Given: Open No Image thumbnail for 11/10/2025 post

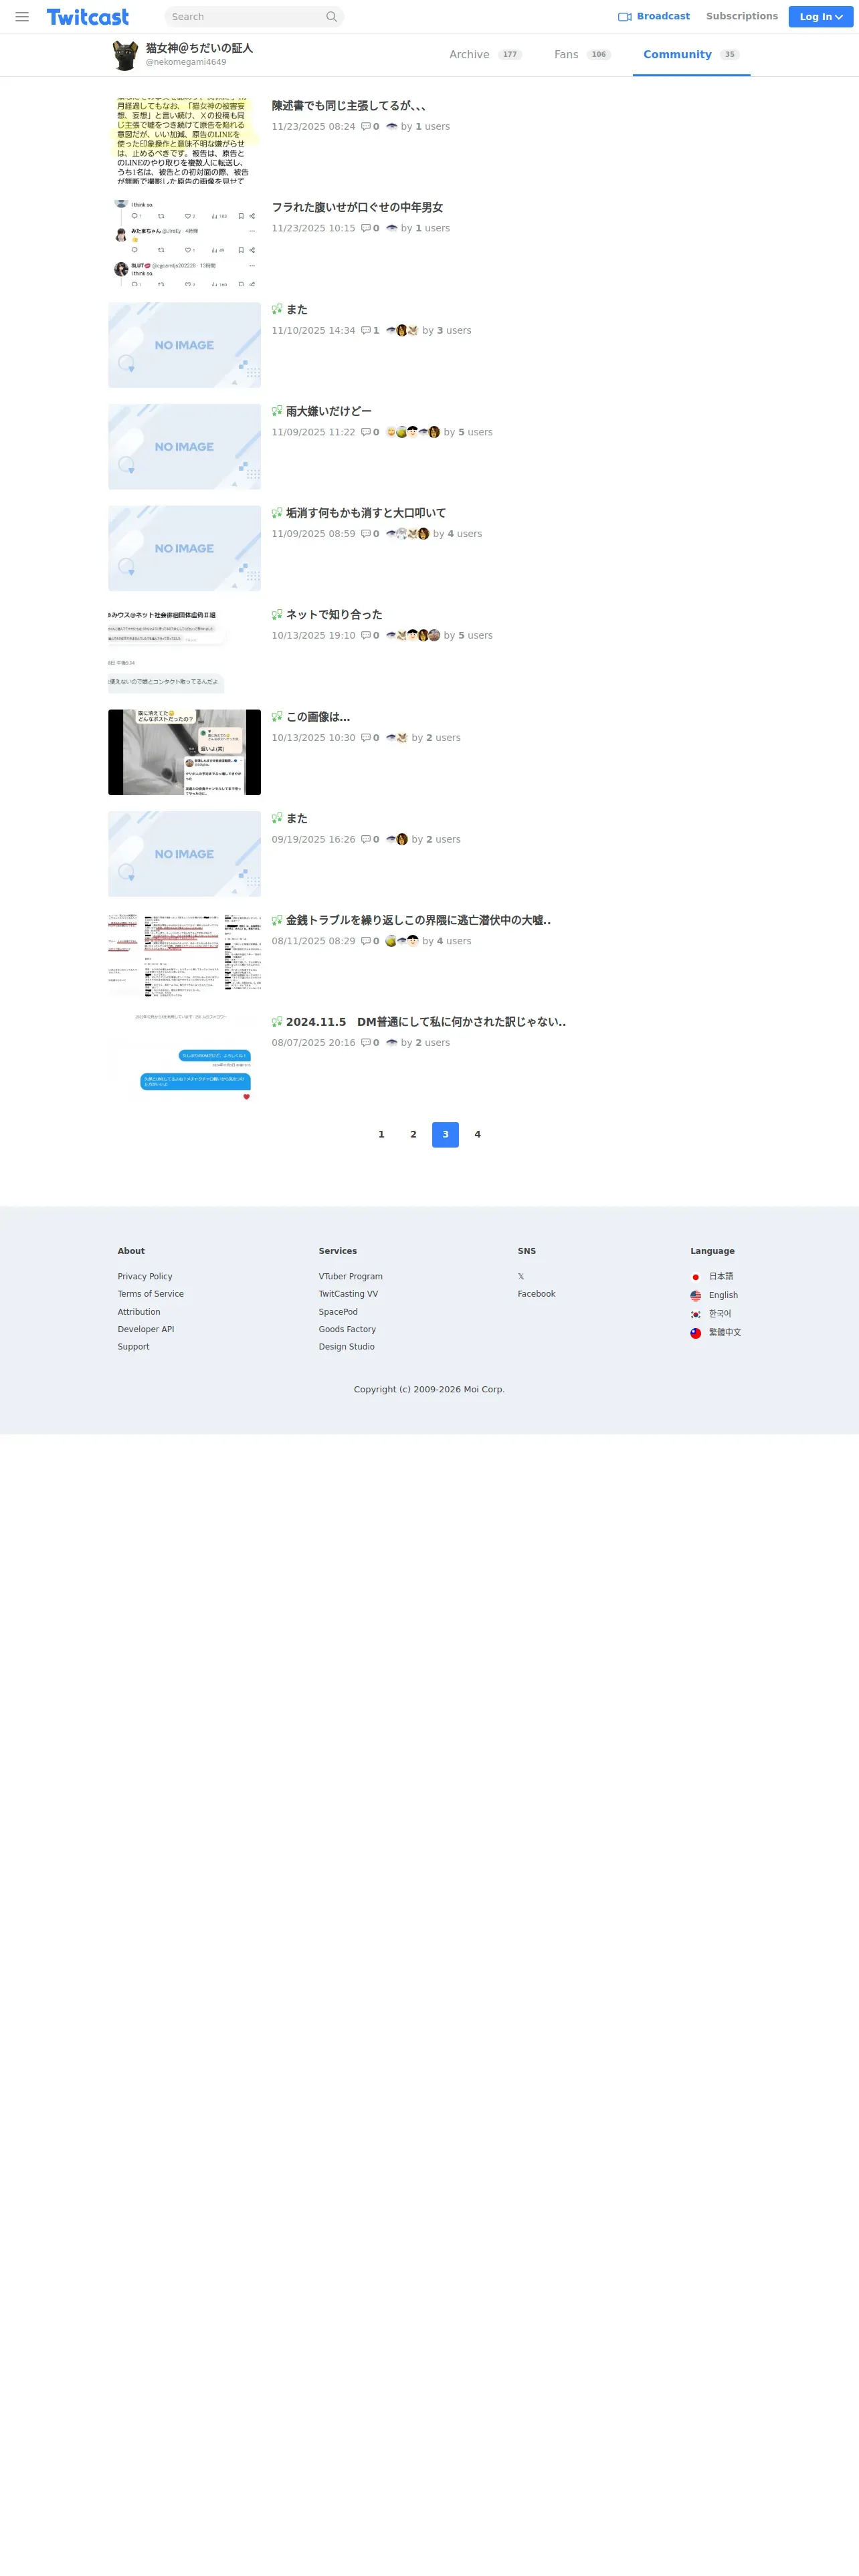Looking at the screenshot, I should (184, 345).
